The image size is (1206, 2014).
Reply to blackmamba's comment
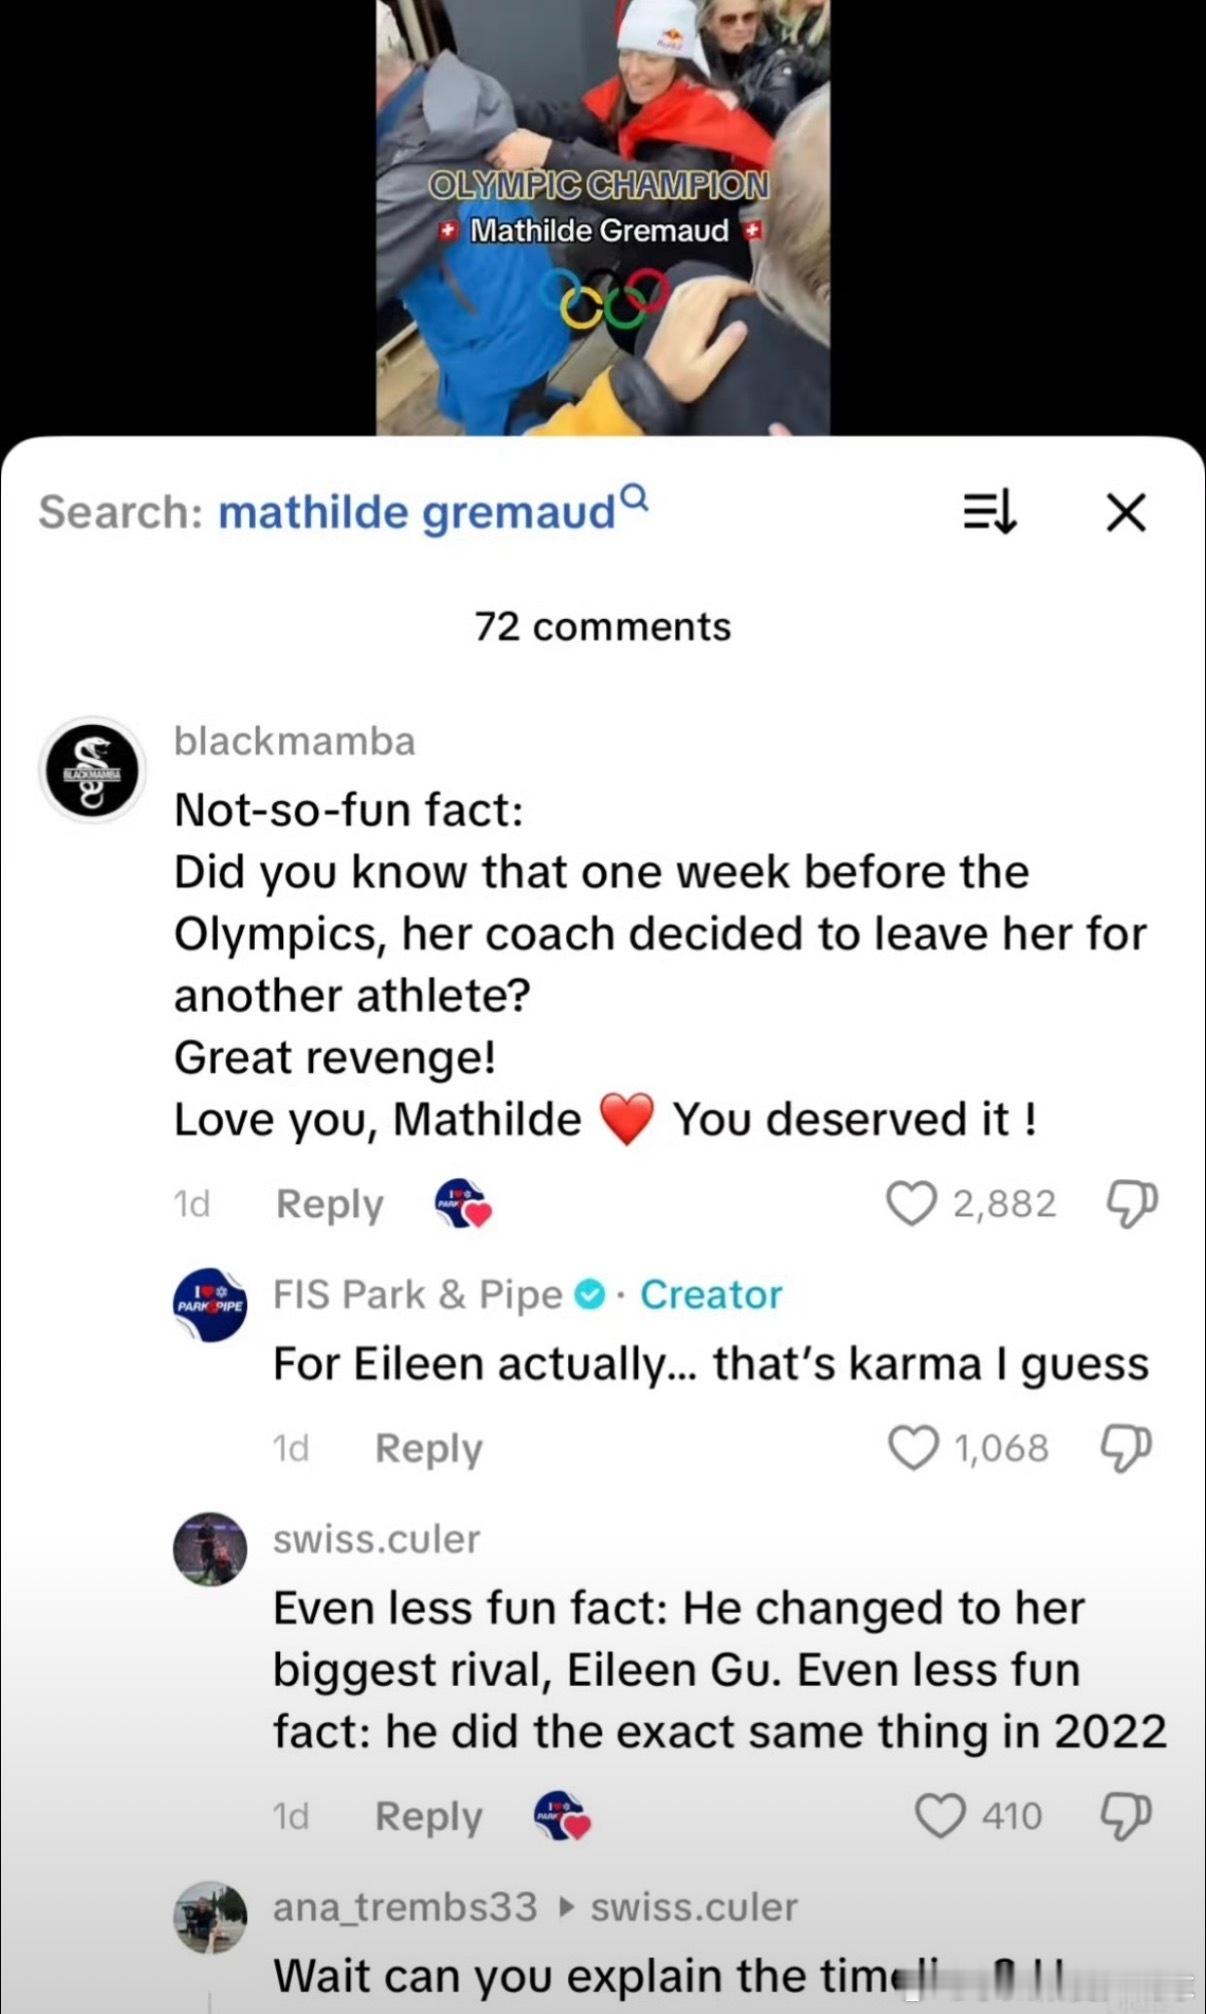point(329,1204)
